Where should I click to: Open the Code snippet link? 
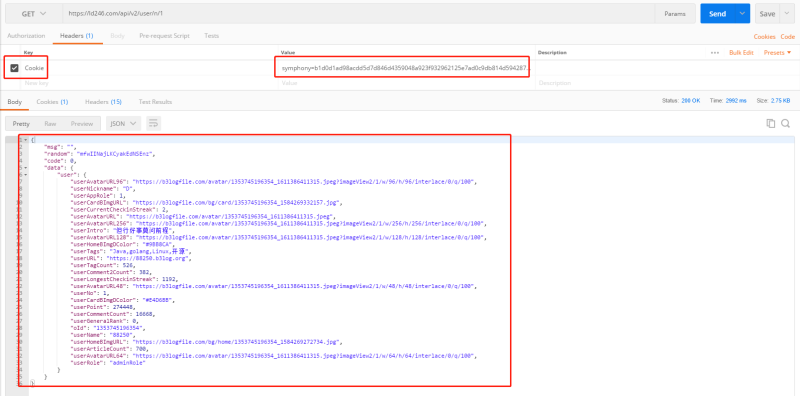[787, 37]
